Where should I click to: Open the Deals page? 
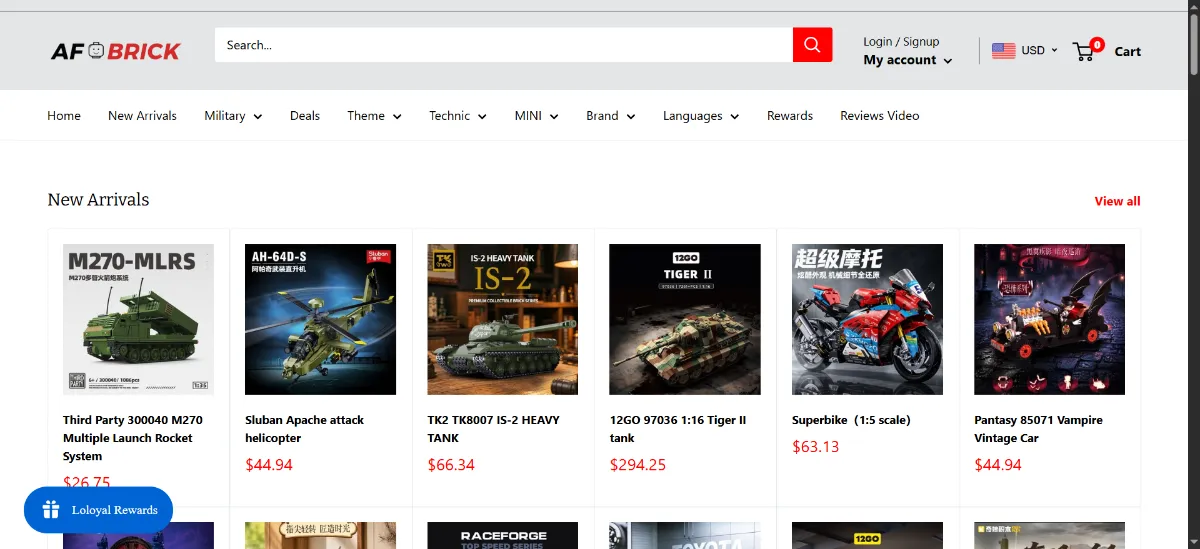[x=305, y=116]
